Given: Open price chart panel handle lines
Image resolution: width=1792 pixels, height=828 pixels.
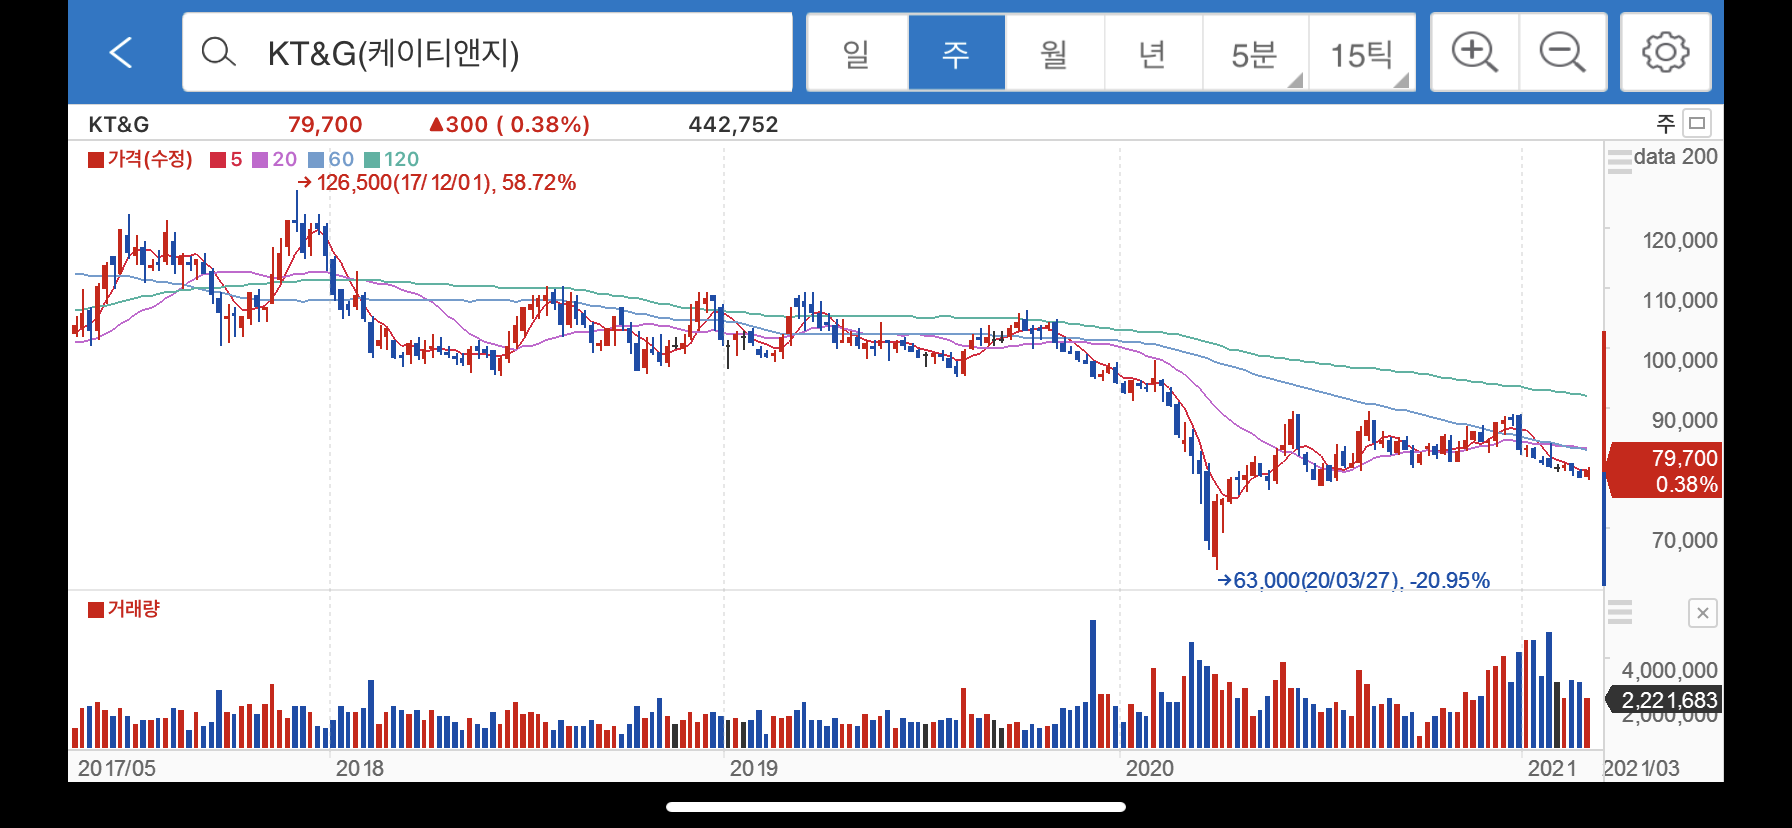Looking at the screenshot, I should 1619,160.
